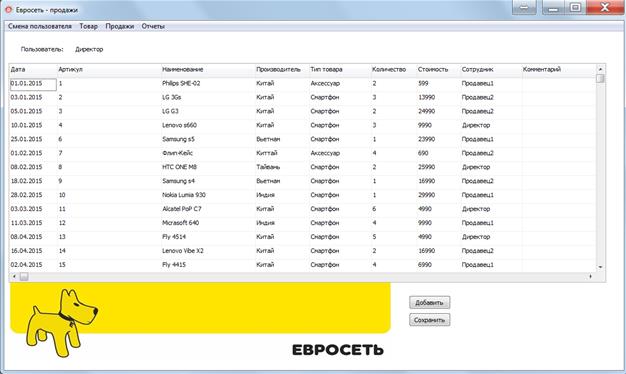
Task: Select the Lenovo Vibe X2 cell
Action: (x=208, y=251)
